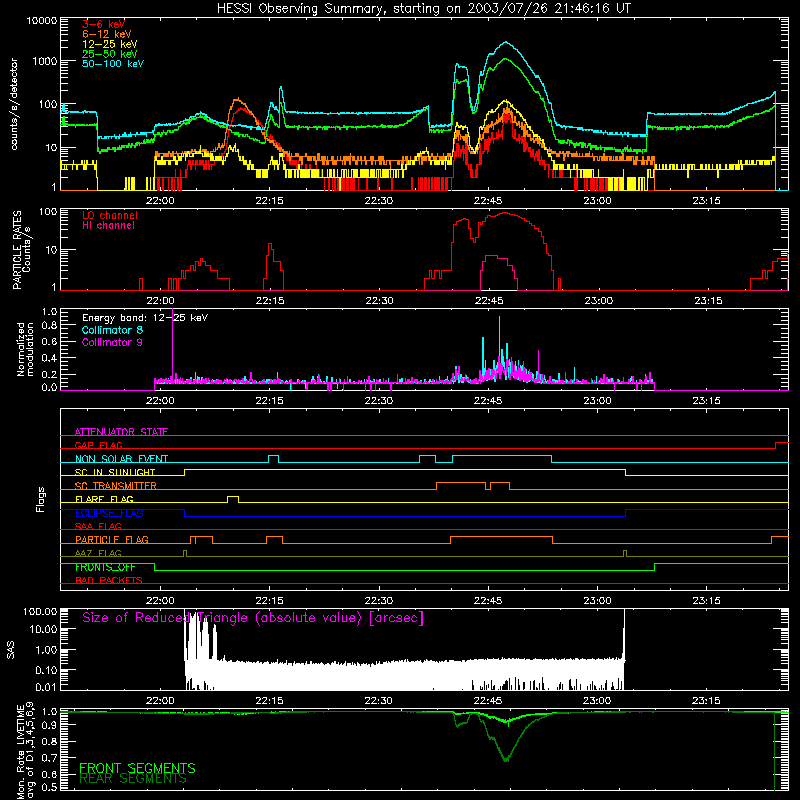Click the 22:15 tick under the SAS plot
The width and height of the screenshot is (800, 800).
269,701
